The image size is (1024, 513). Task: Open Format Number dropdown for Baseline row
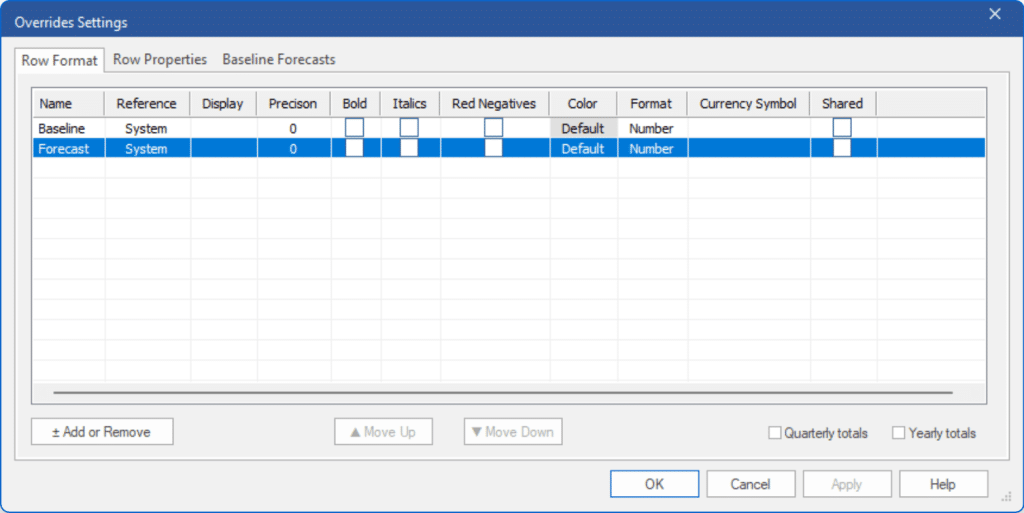(651, 128)
